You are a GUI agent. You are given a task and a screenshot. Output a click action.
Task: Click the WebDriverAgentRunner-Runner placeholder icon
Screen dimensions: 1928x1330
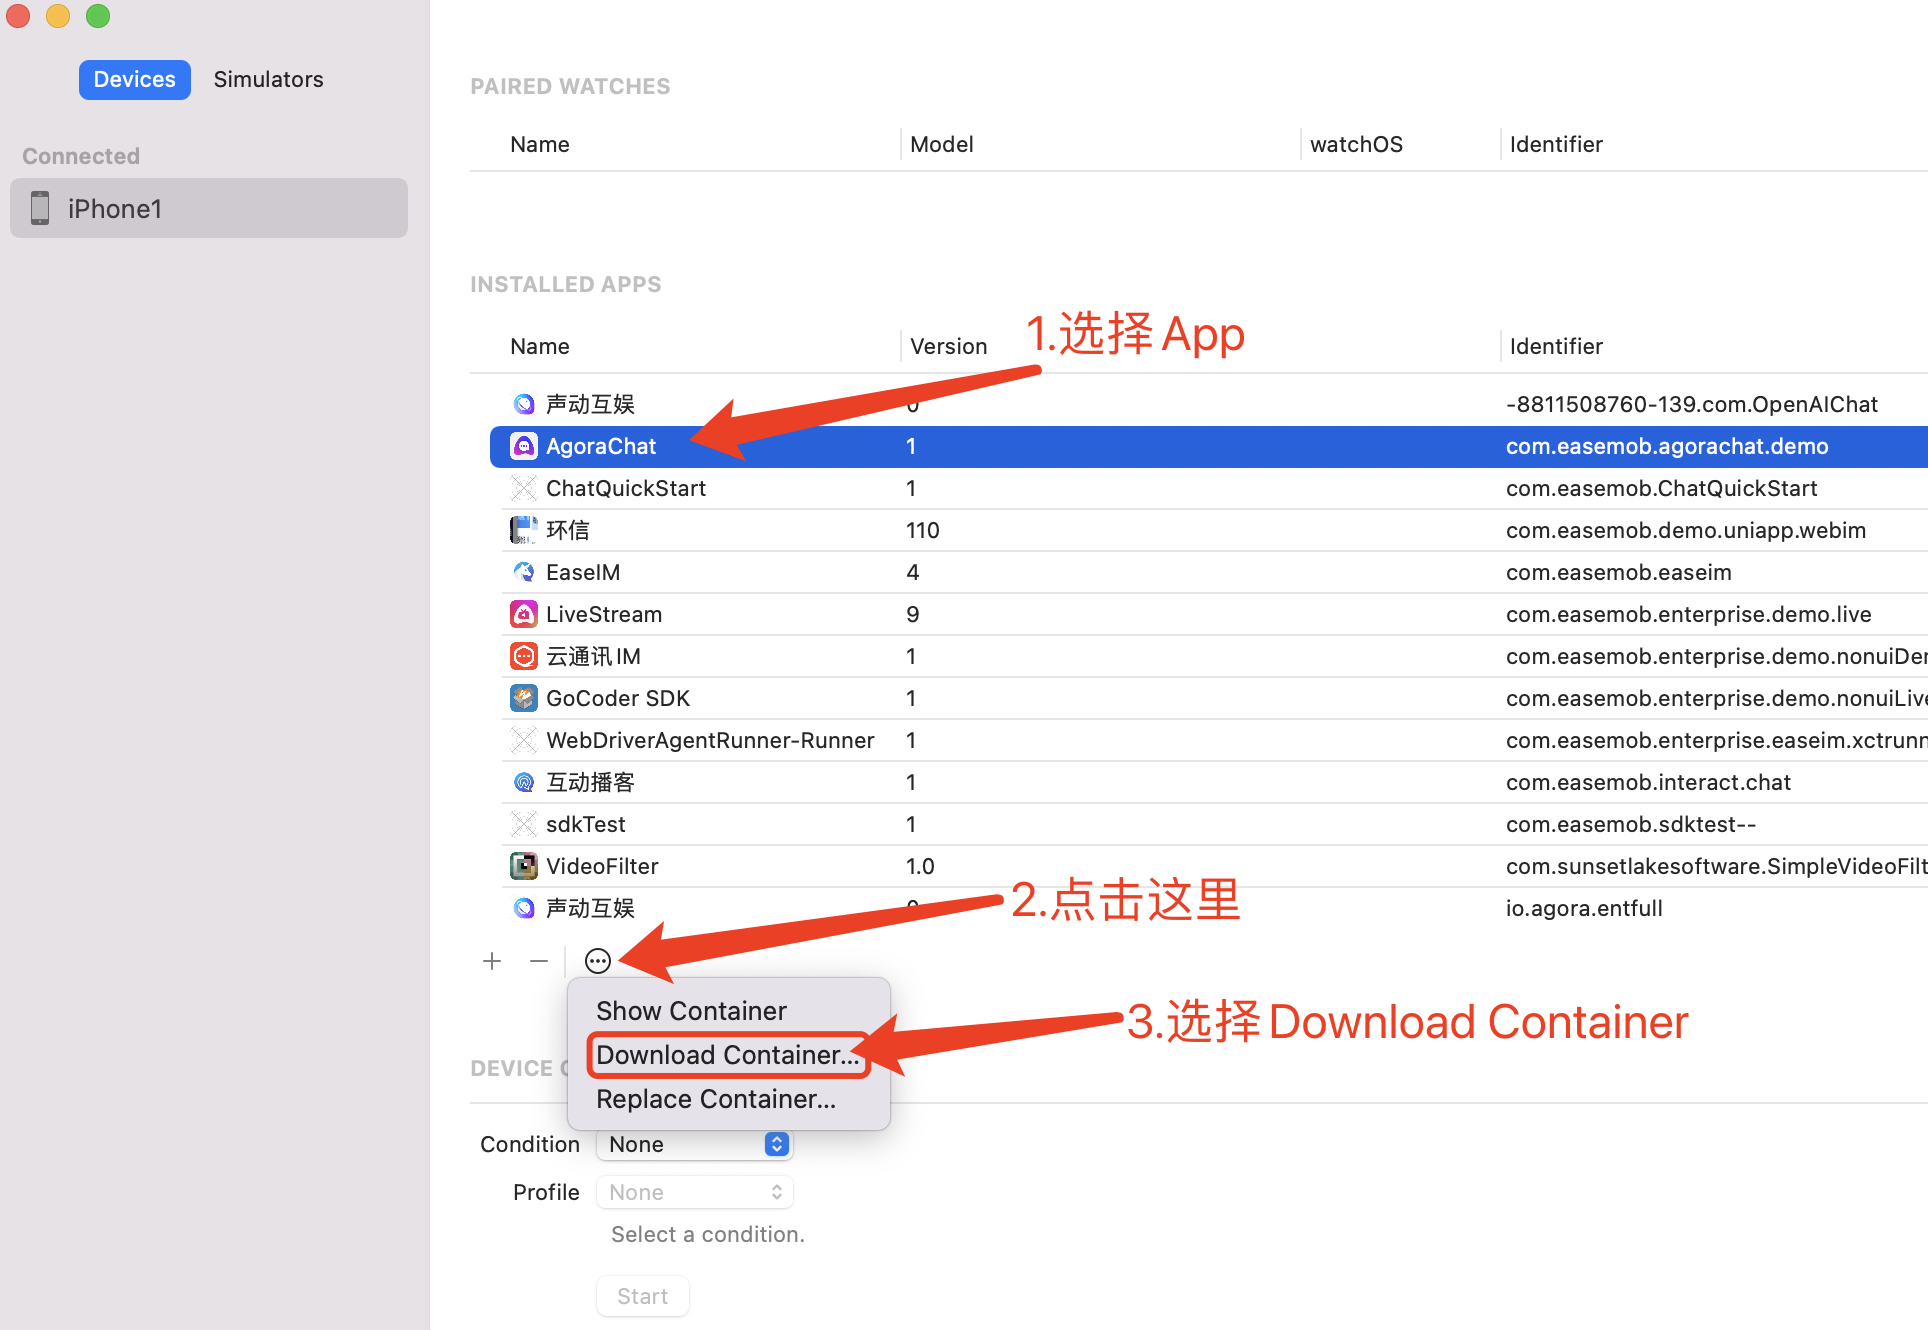[524, 740]
